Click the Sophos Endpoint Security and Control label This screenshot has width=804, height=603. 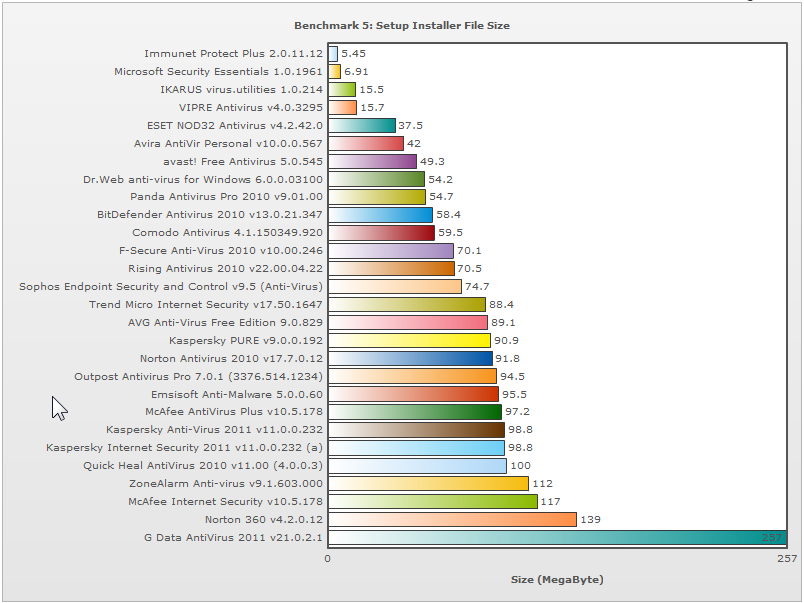[171, 286]
